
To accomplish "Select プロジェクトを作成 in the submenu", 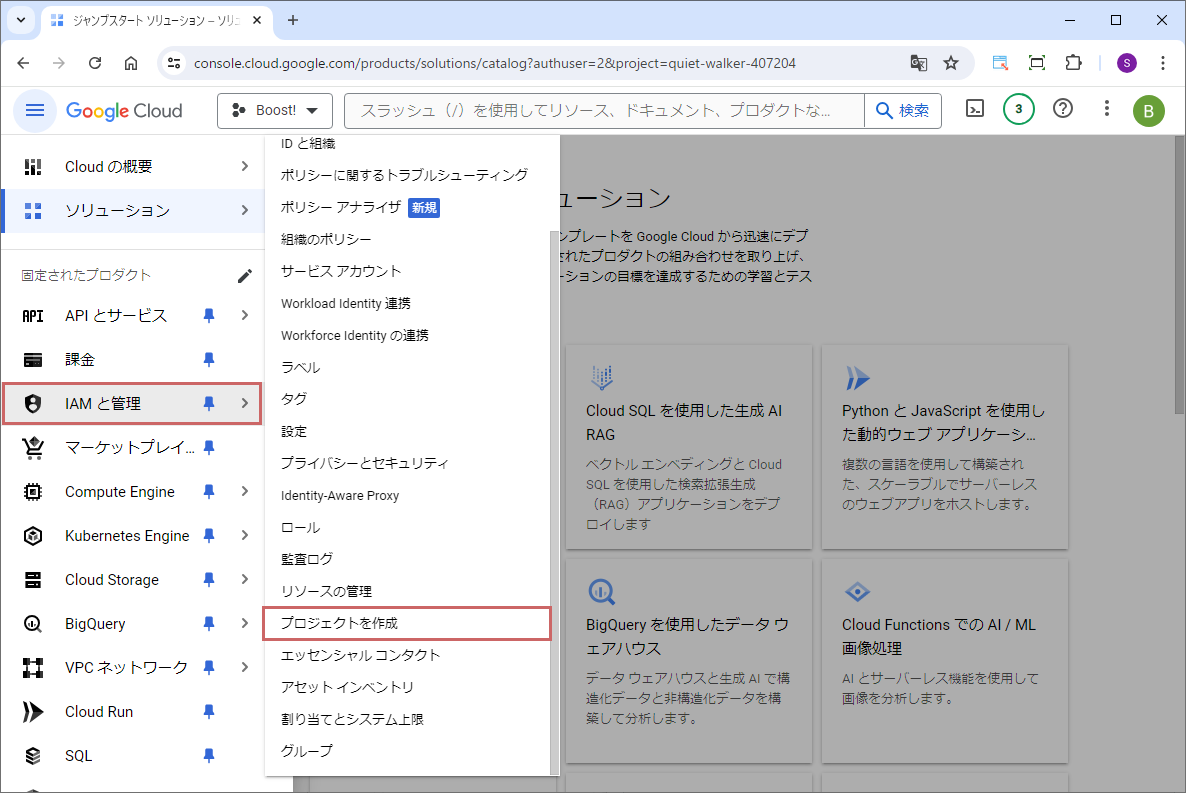I will point(340,623).
